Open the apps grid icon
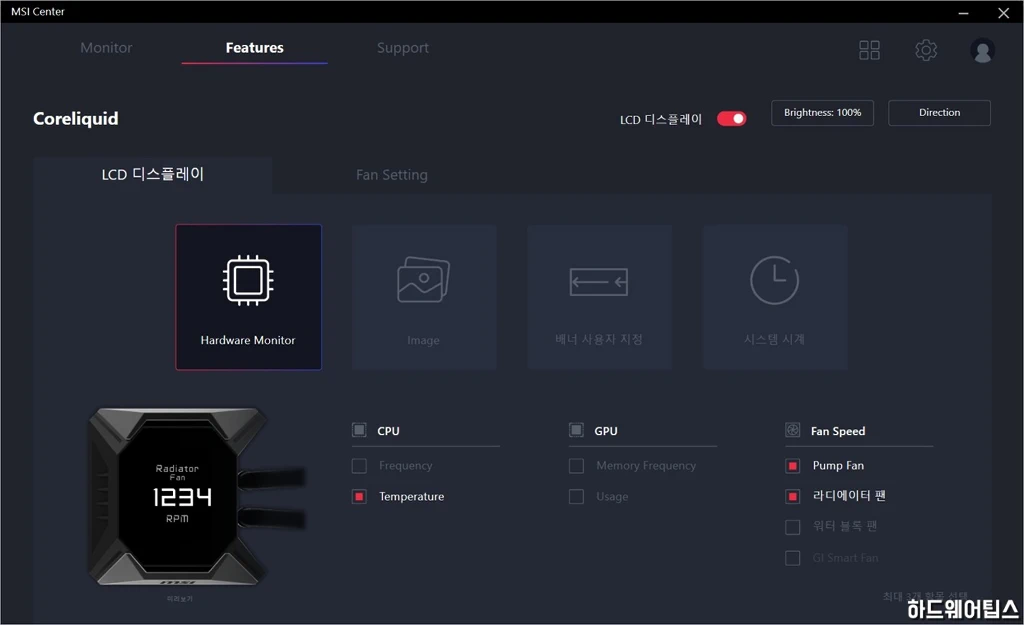The height and width of the screenshot is (625, 1024). tap(869, 50)
